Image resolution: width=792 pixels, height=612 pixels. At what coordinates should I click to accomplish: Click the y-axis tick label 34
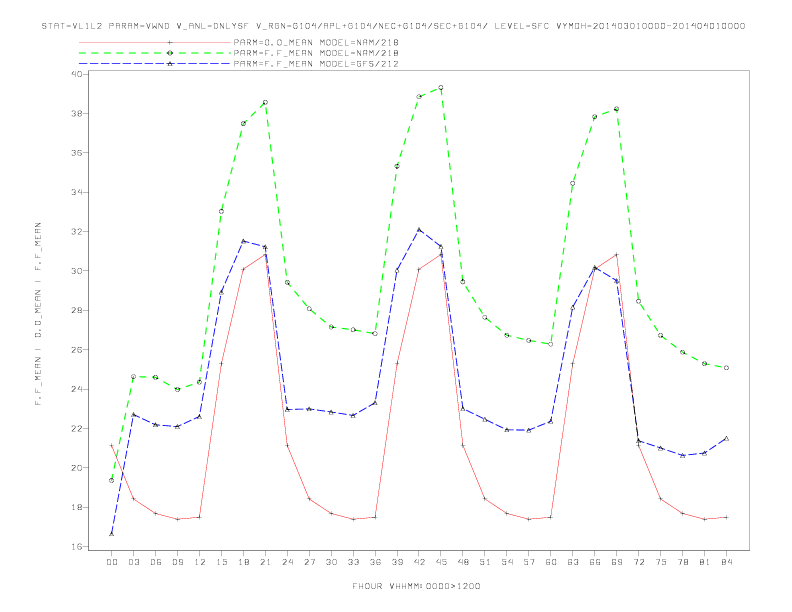pyautogui.click(x=77, y=192)
